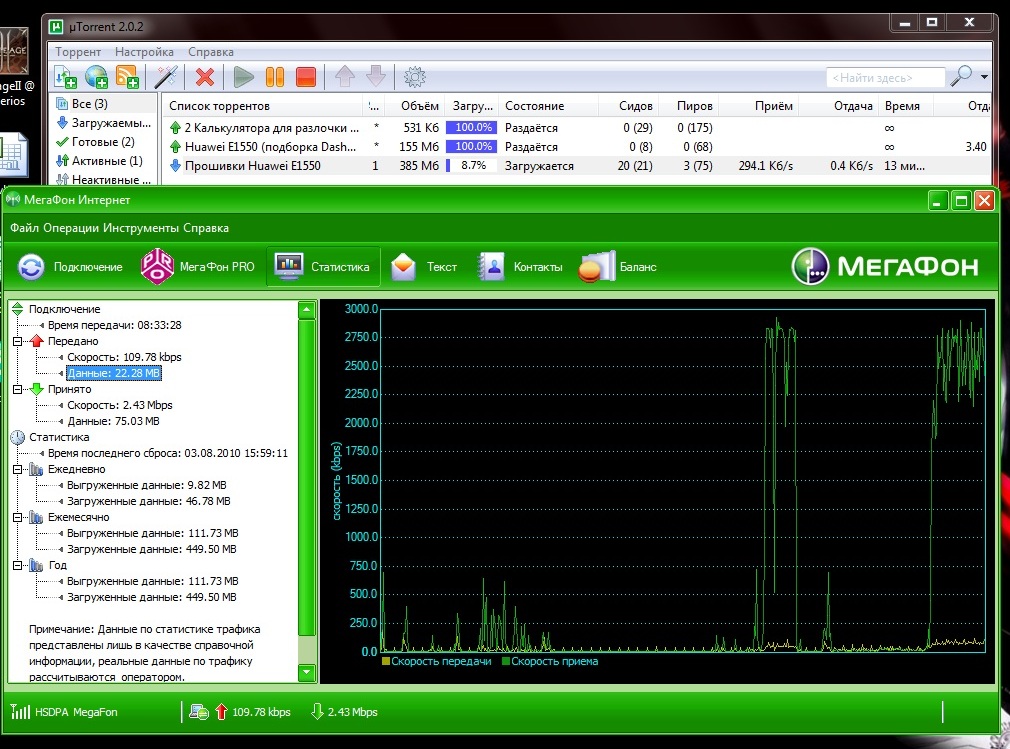Click the red upload speed arrow
This screenshot has height=749, width=1010.
(x=221, y=712)
